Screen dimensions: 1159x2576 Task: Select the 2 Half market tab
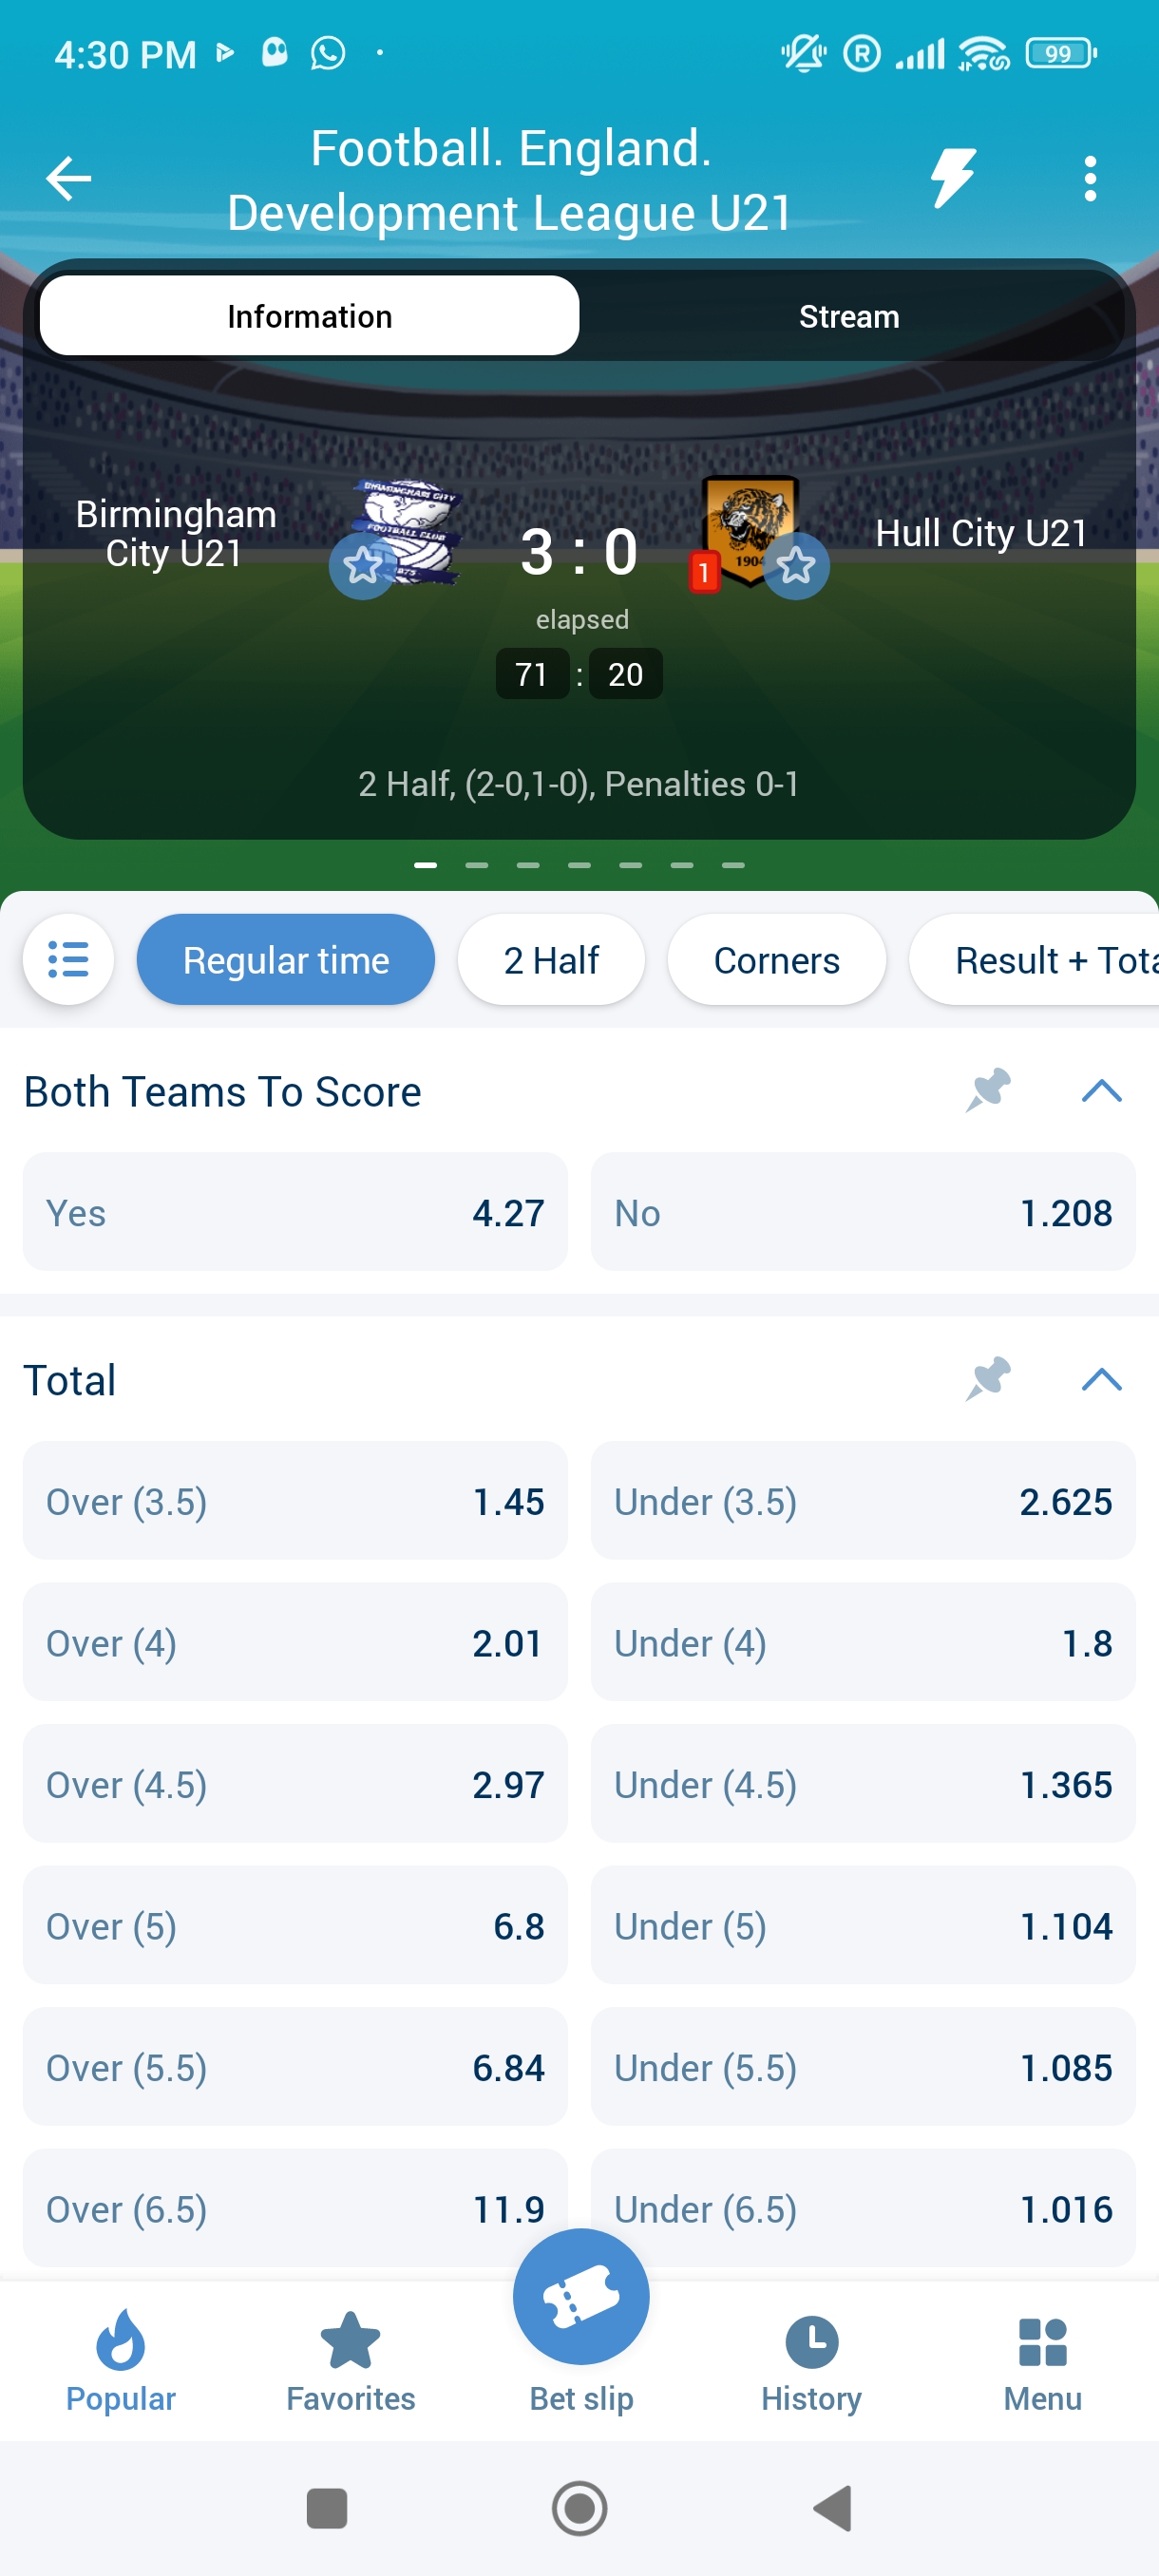point(551,960)
